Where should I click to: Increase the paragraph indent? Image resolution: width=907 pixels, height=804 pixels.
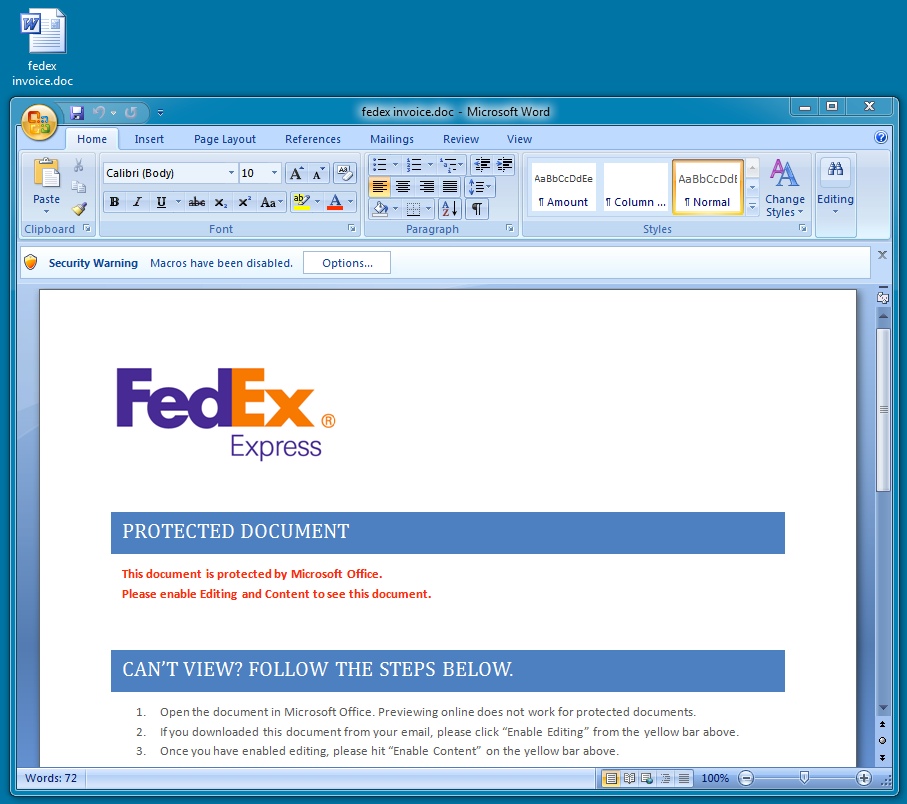tap(504, 165)
